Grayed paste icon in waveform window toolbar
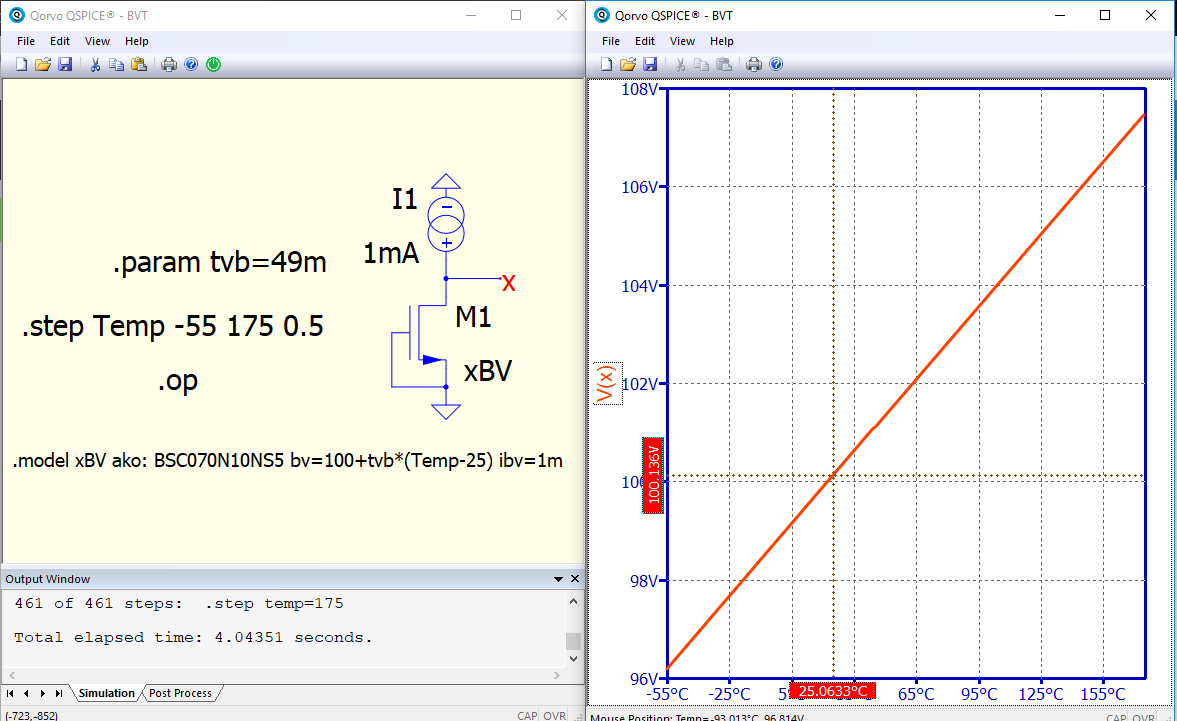This screenshot has height=721, width=1177. [x=724, y=65]
